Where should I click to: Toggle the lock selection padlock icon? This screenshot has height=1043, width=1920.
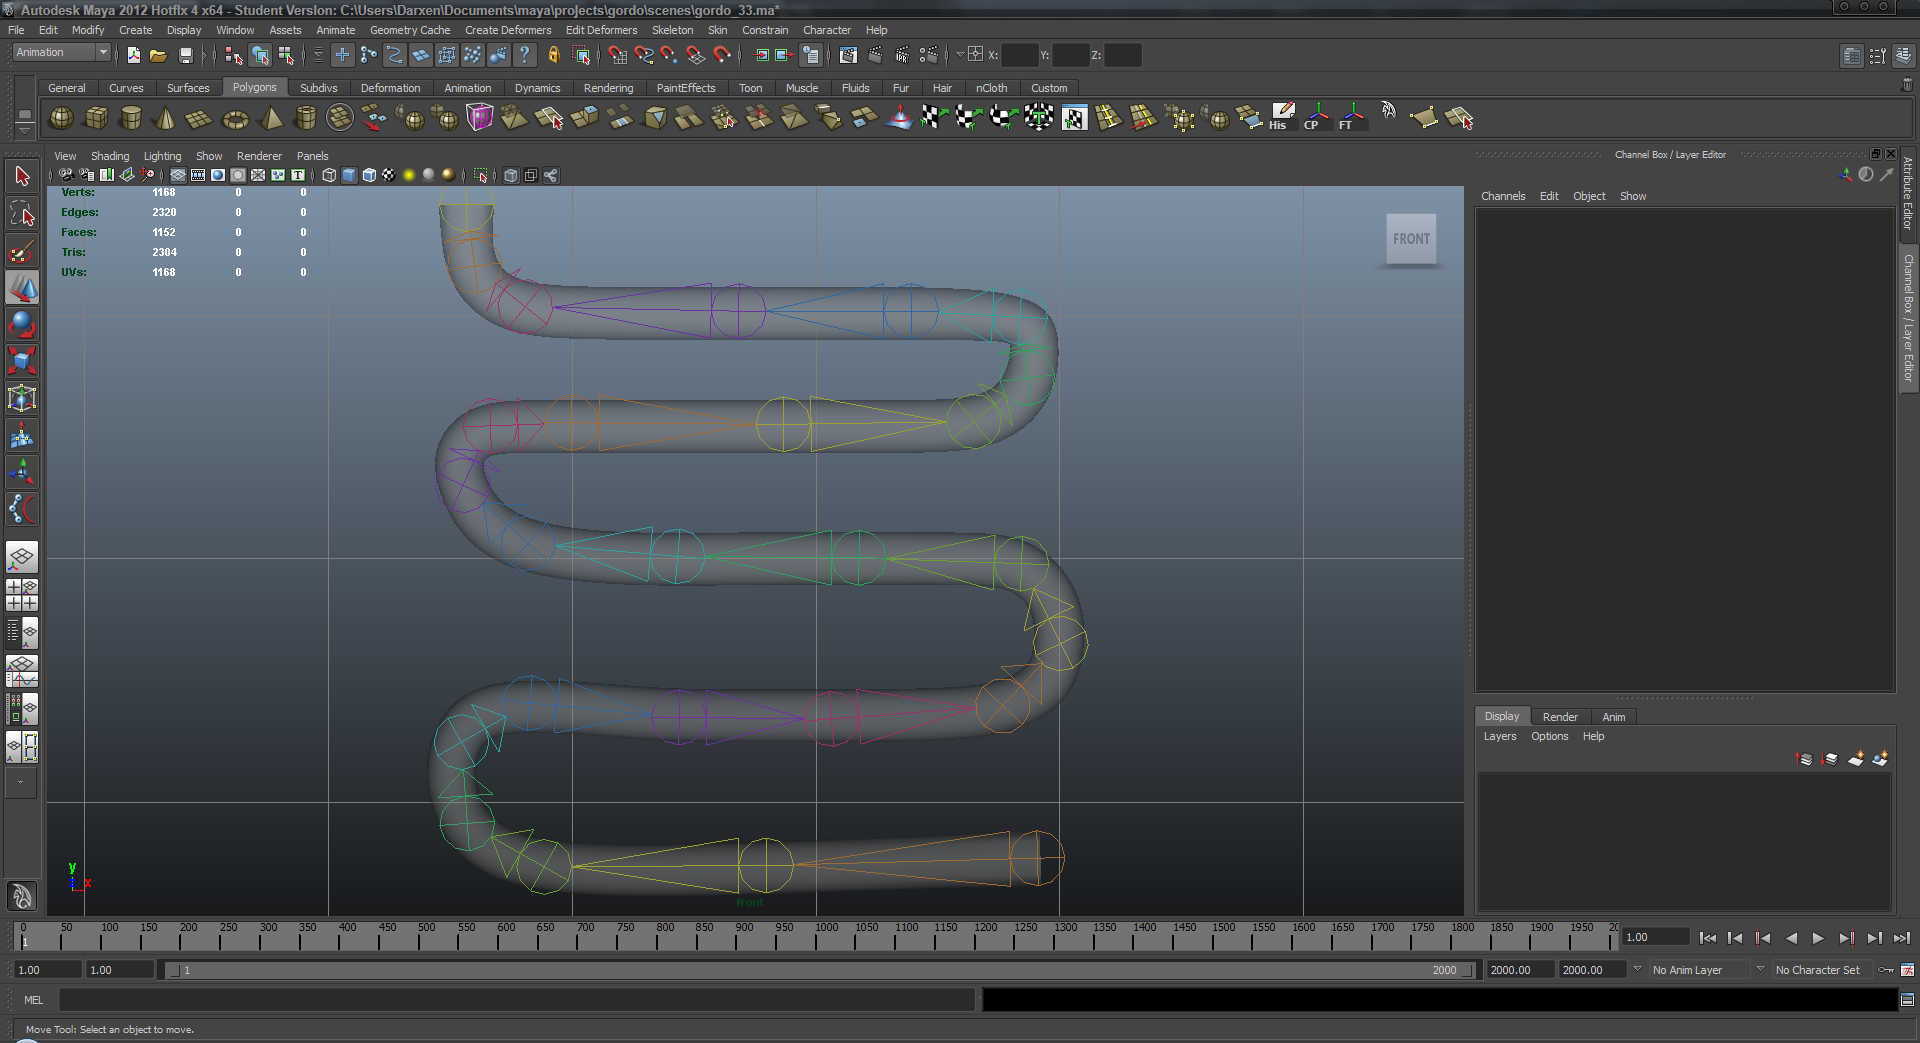tap(553, 55)
